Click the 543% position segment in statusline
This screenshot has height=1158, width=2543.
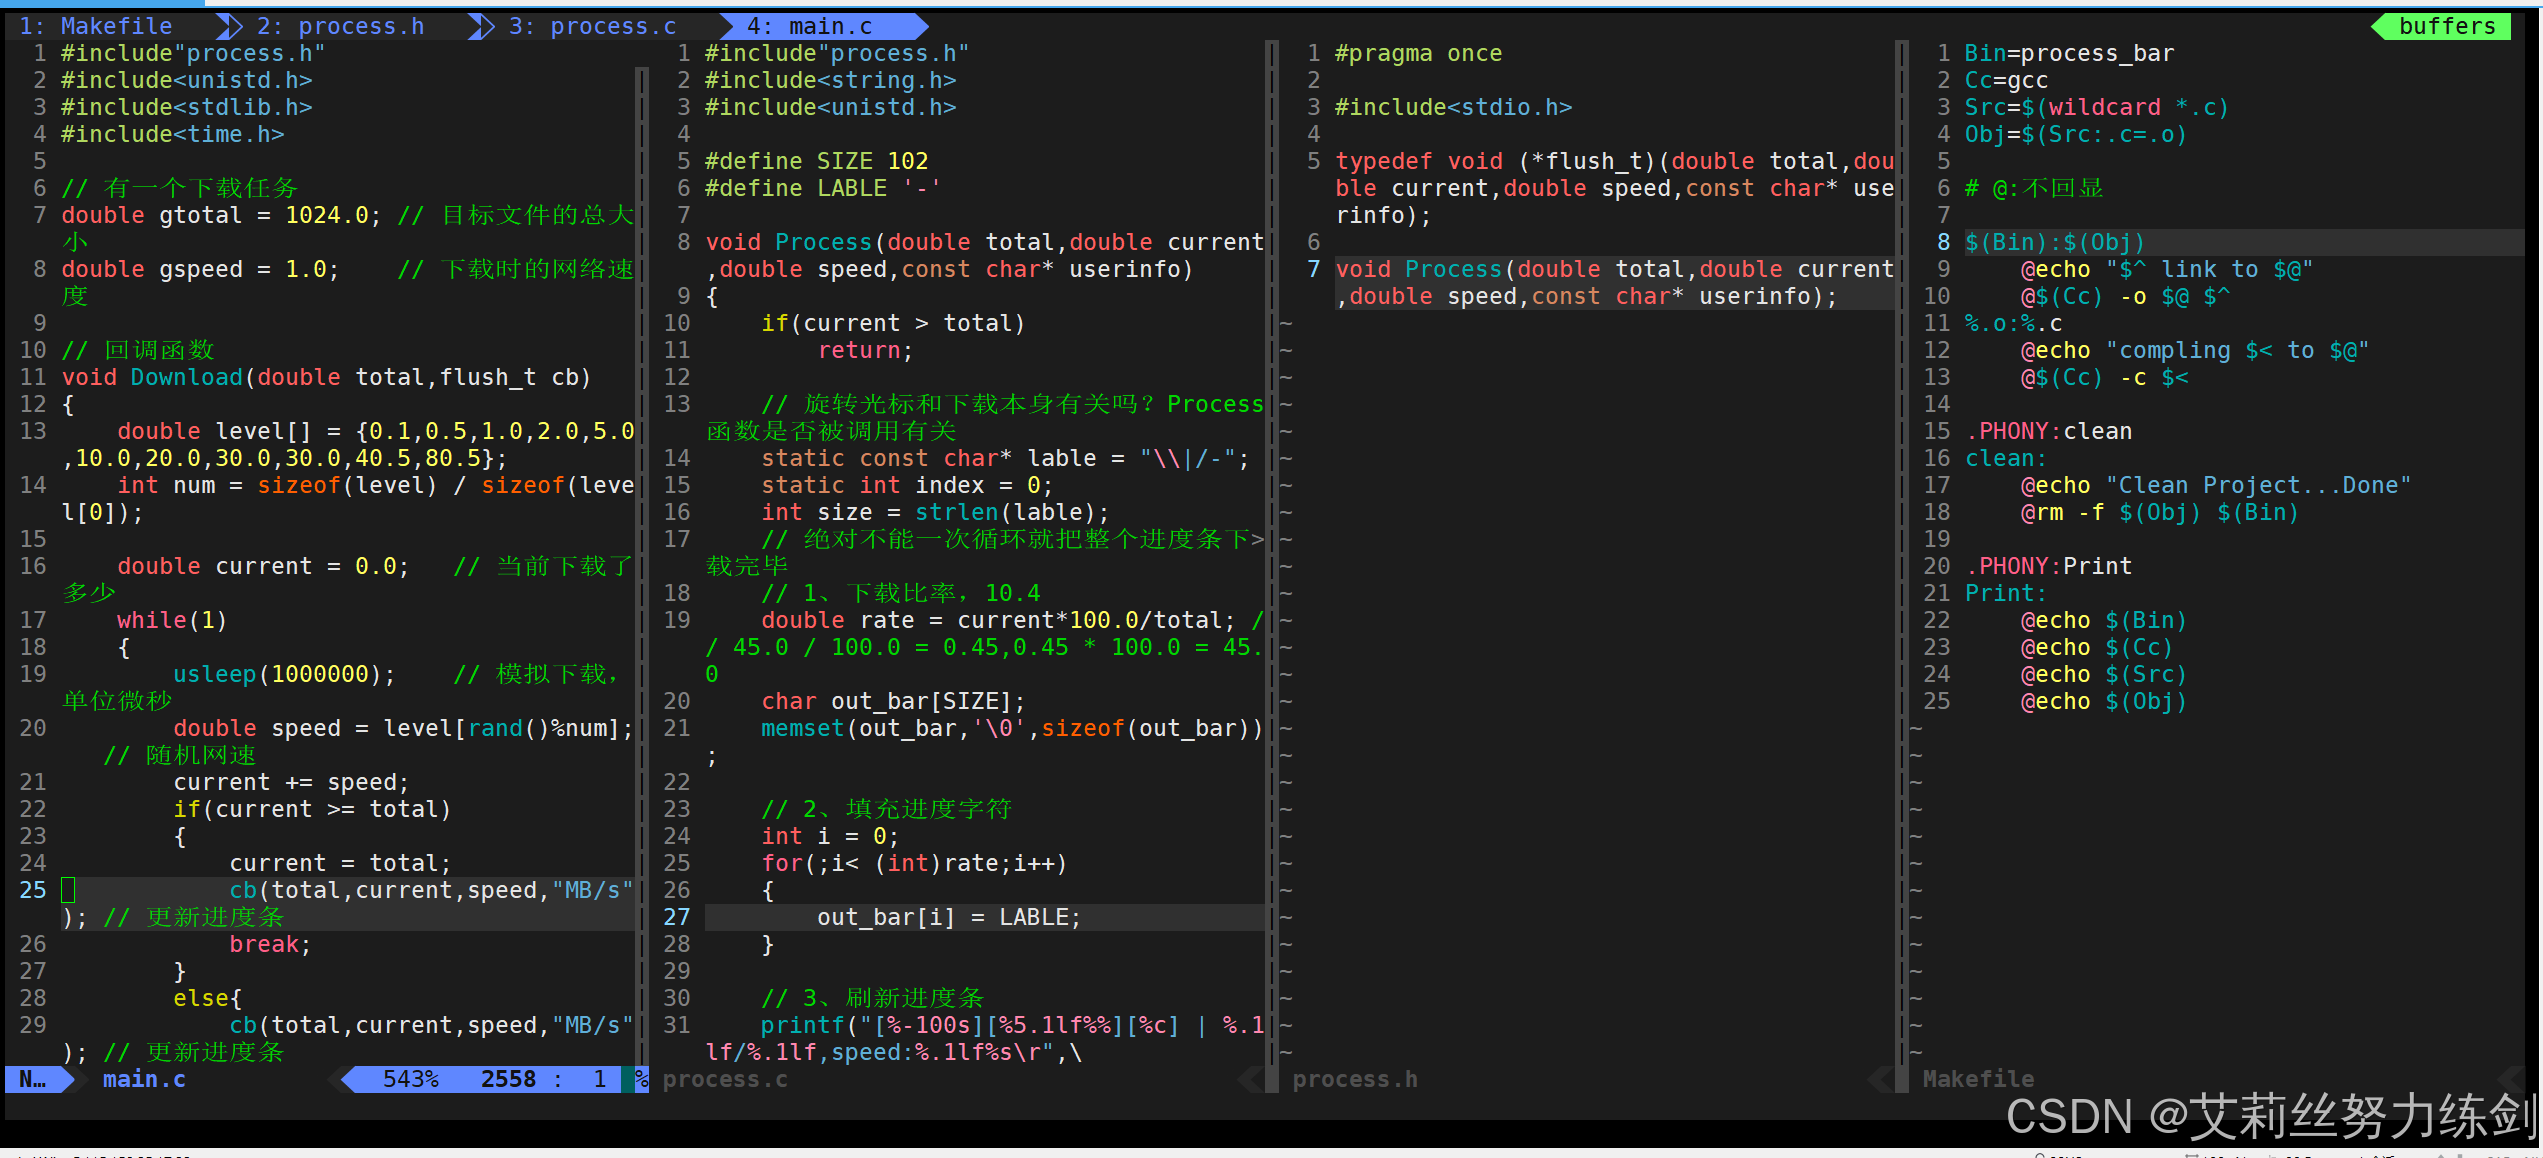tap(410, 1079)
